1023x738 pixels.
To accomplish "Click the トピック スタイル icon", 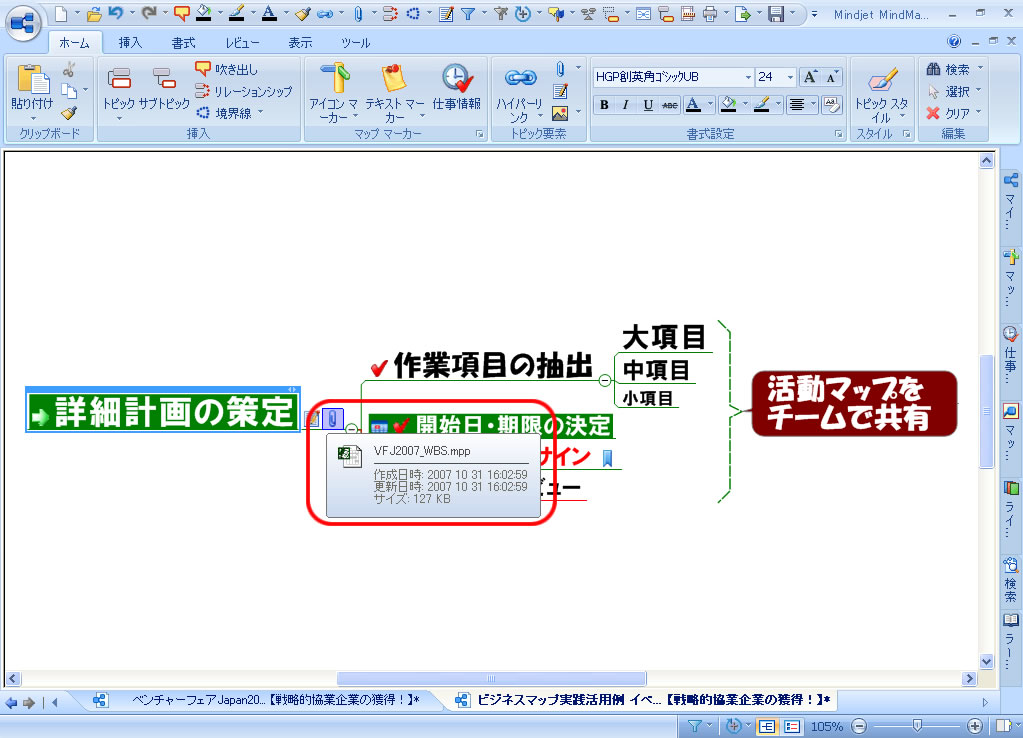I will 881,78.
